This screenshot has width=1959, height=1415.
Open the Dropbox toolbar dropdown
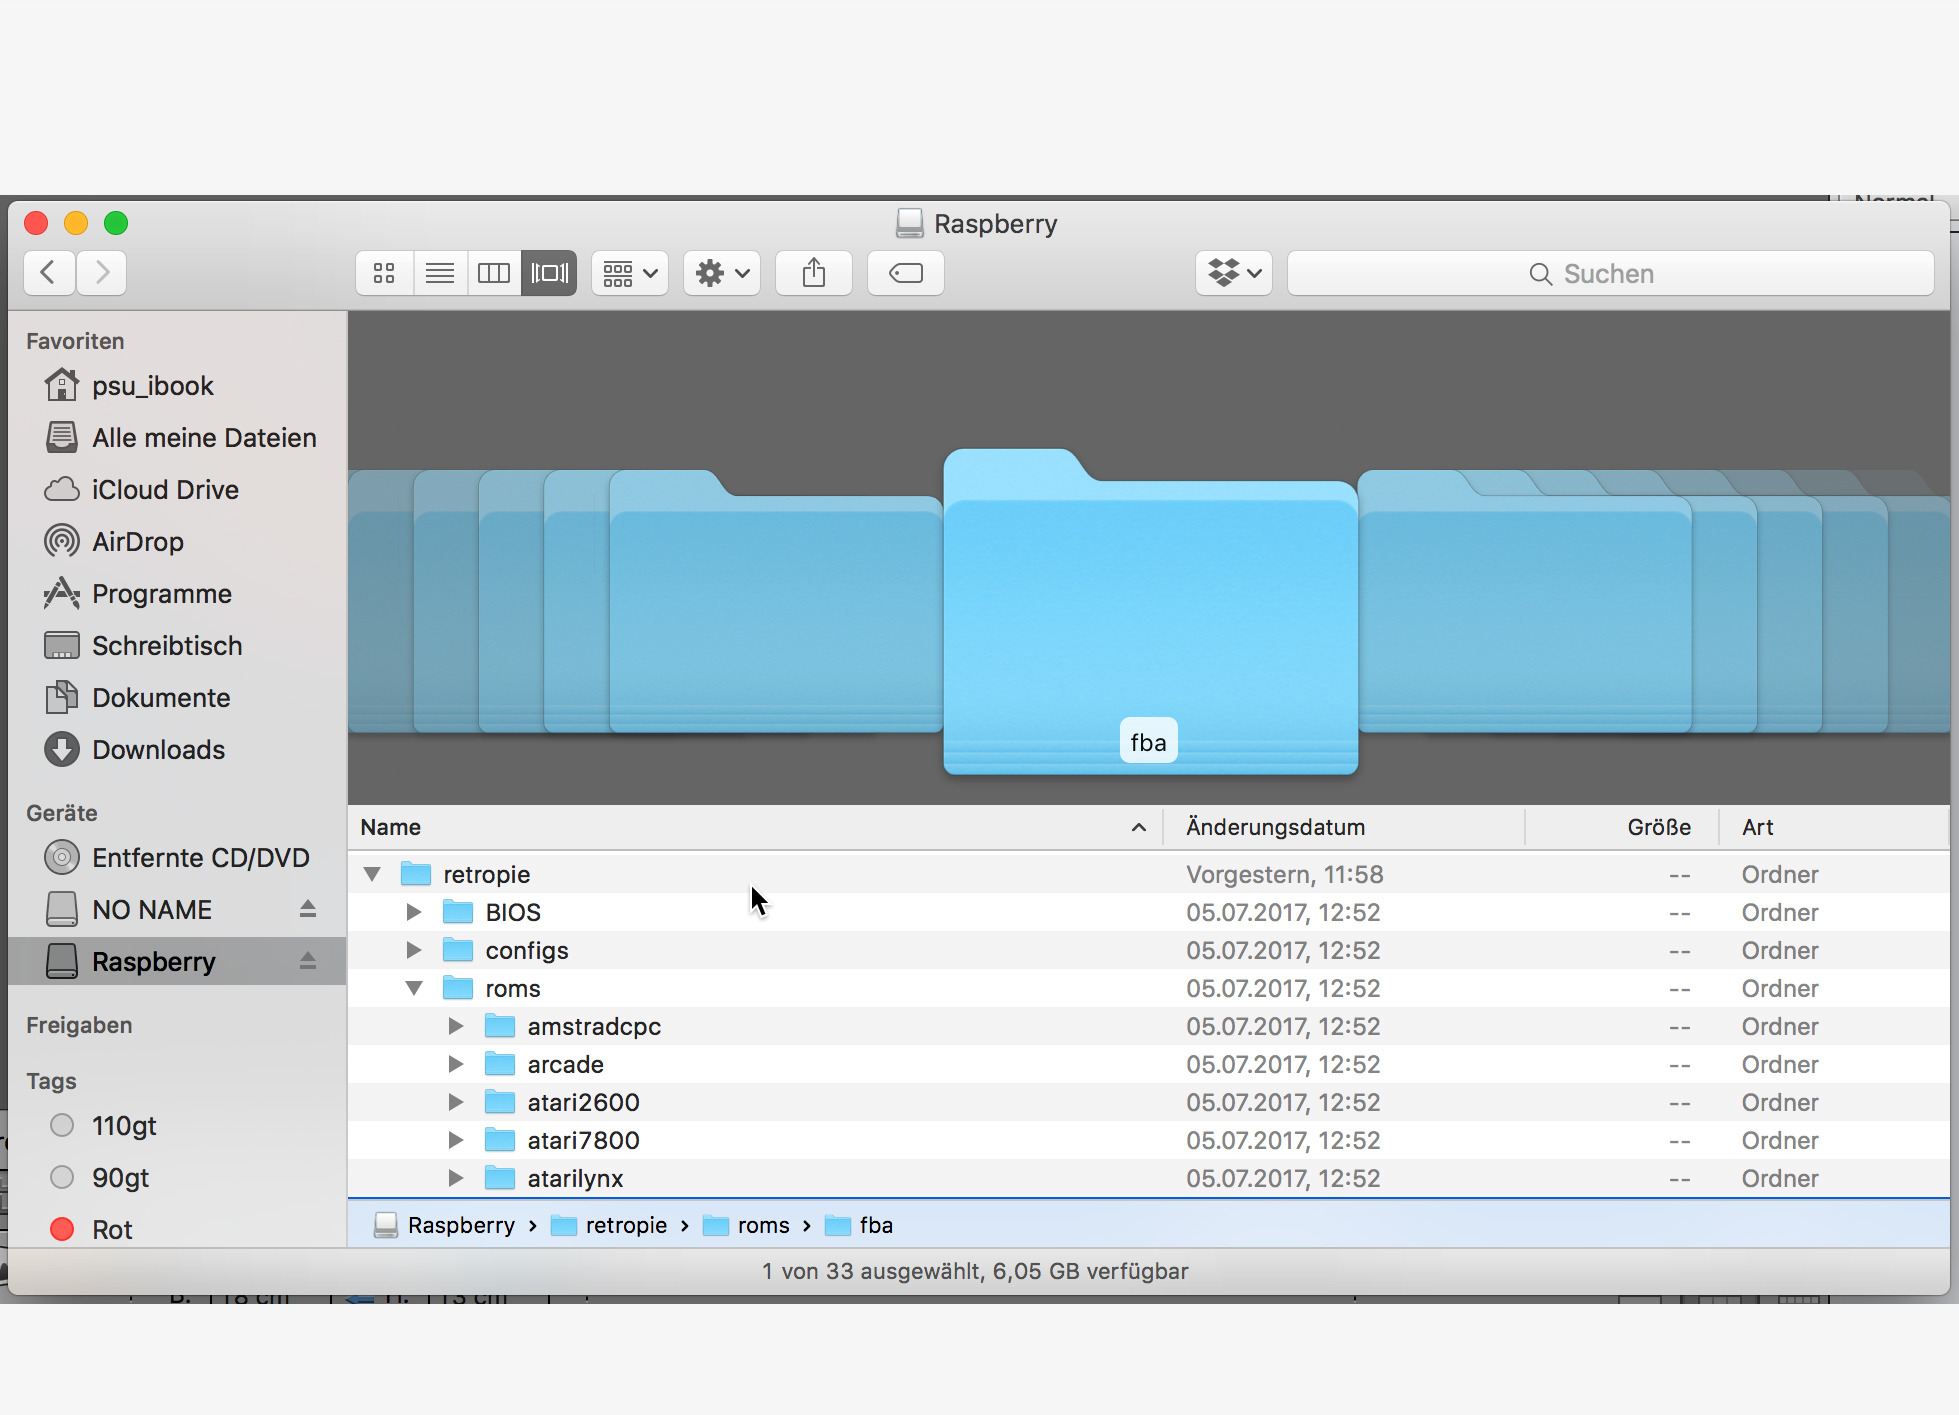[x=1234, y=273]
